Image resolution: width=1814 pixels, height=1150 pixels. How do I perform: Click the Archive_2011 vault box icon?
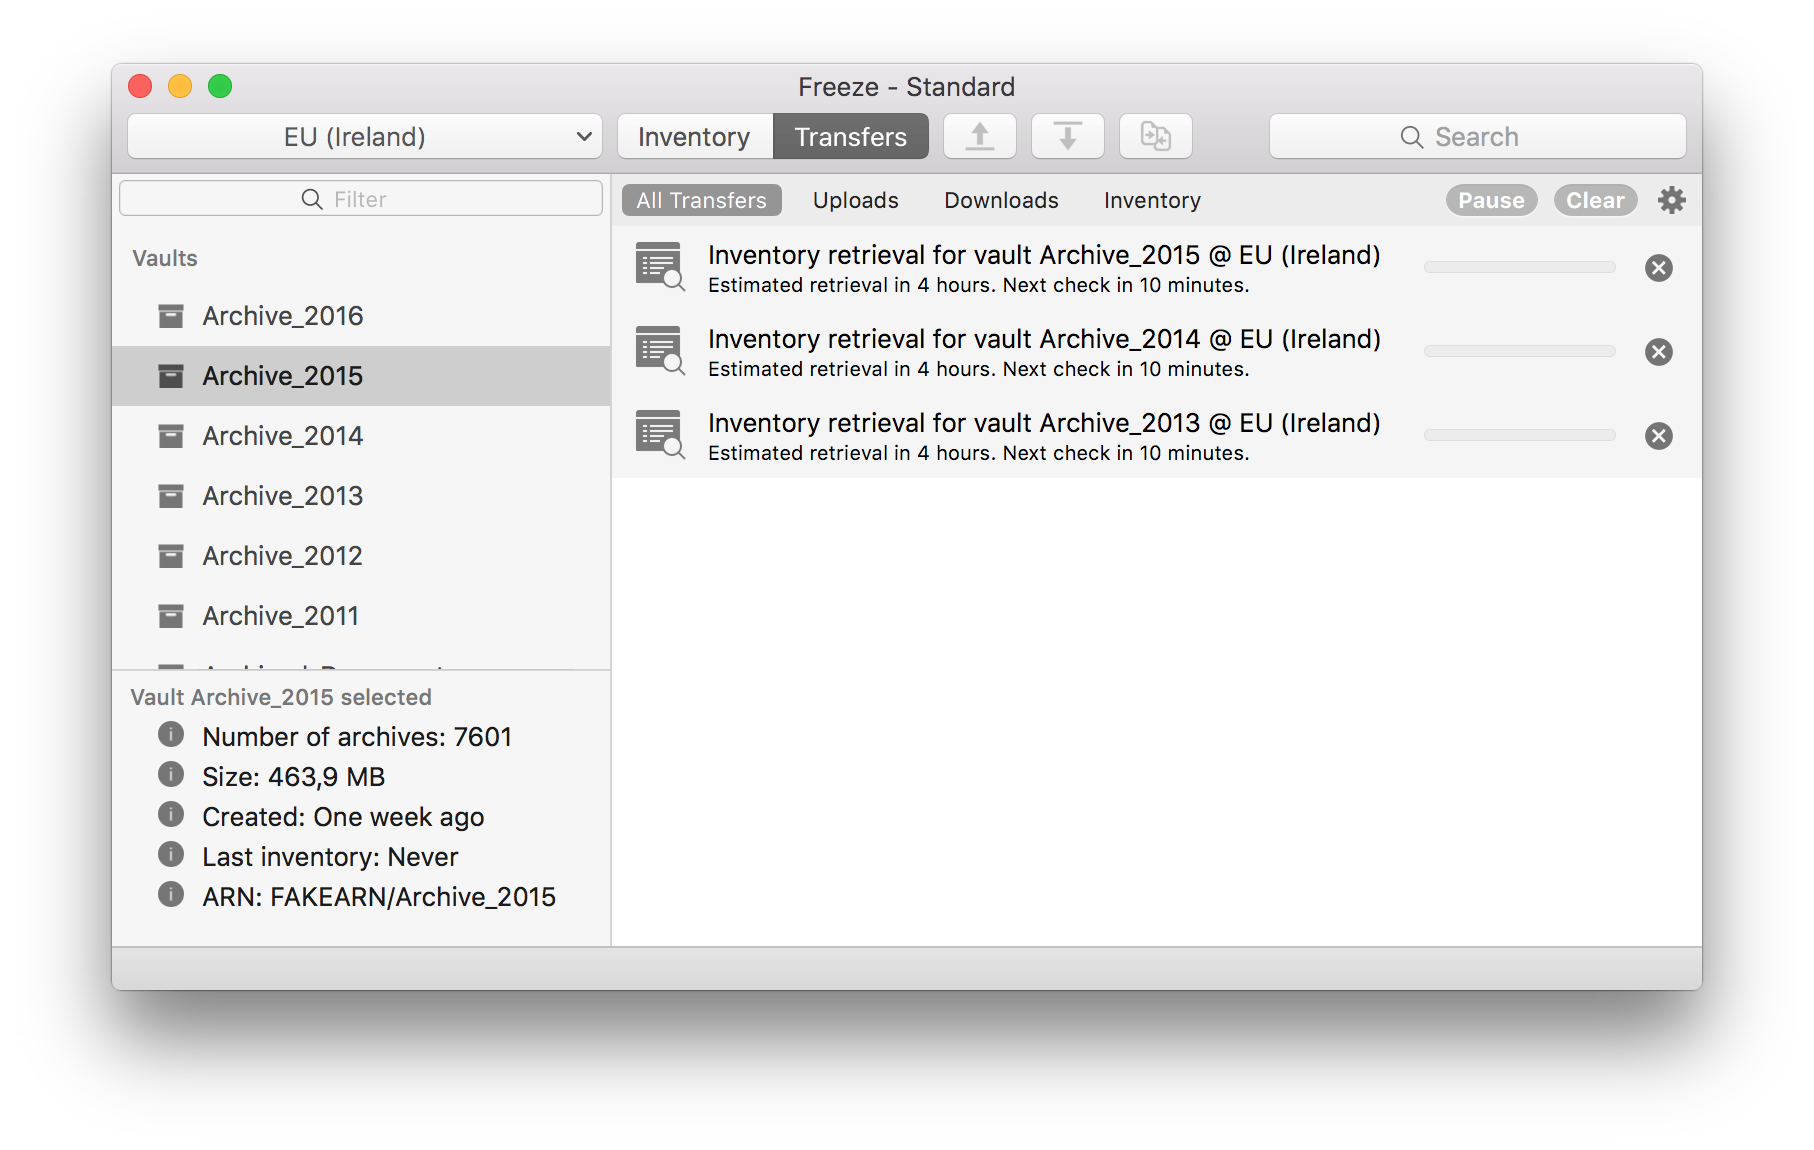[x=171, y=616]
